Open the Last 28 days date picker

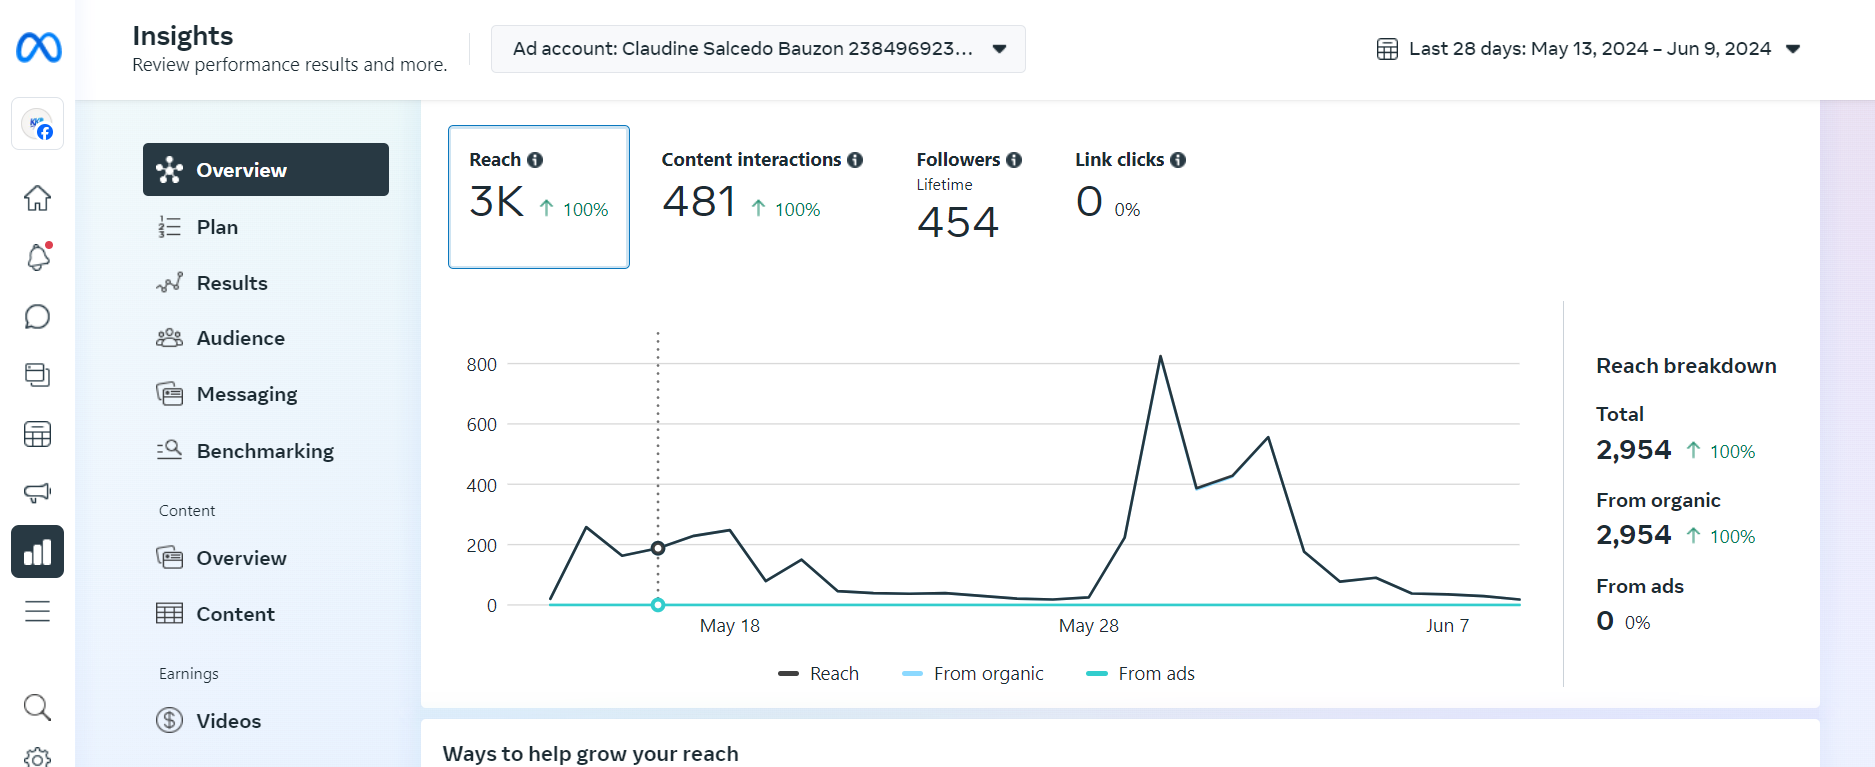(1588, 49)
